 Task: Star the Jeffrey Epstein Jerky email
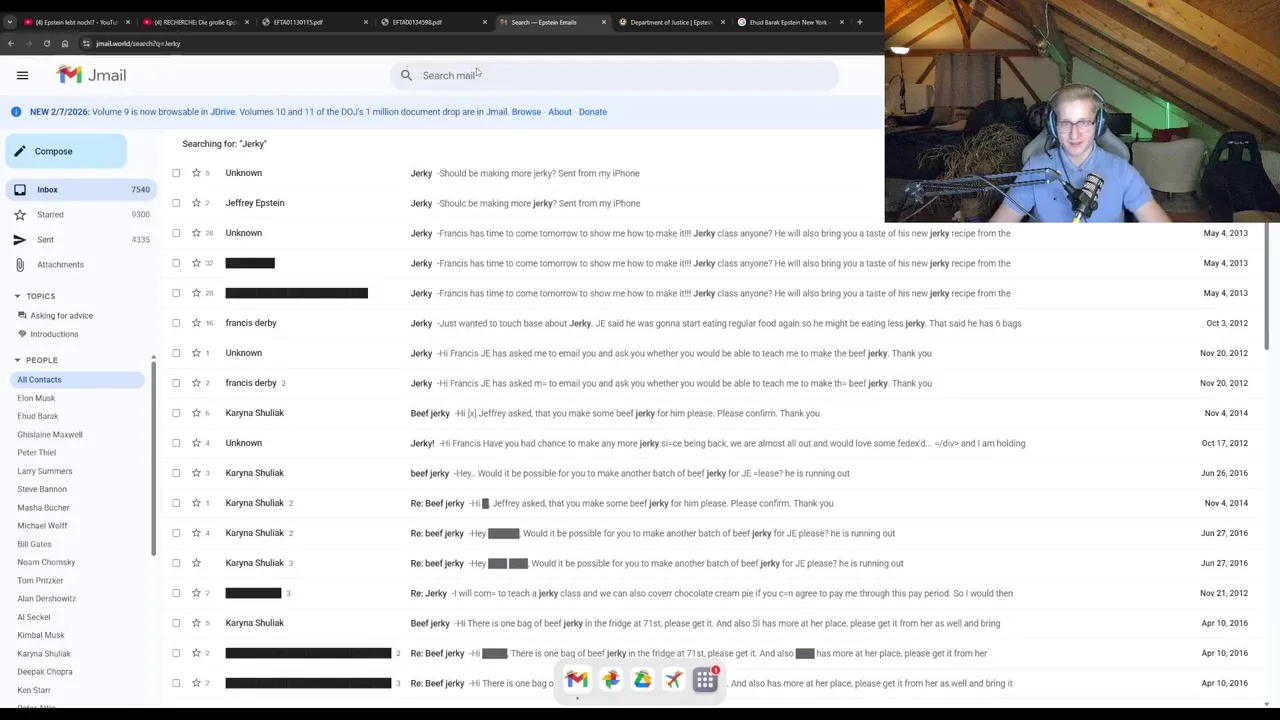[196, 203]
